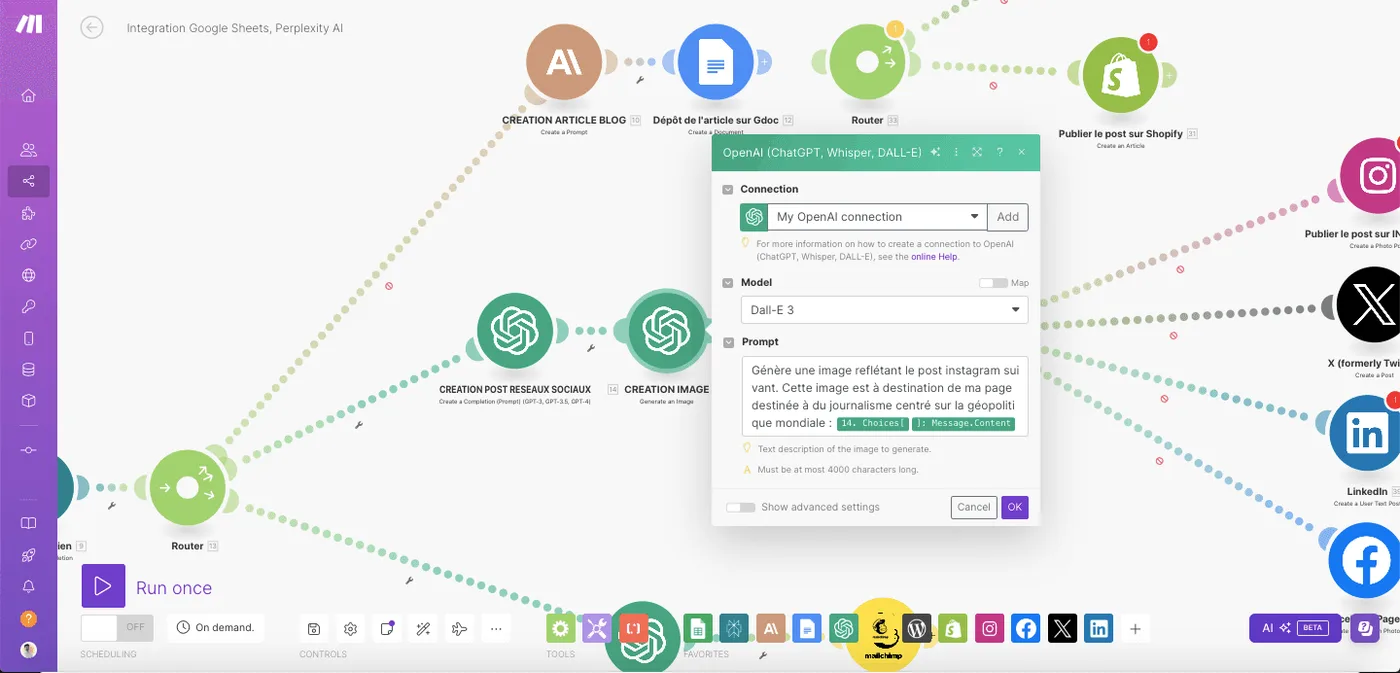Click Cancel in OpenAI dialog
Screen dimensions: 1400x673
pos(973,507)
